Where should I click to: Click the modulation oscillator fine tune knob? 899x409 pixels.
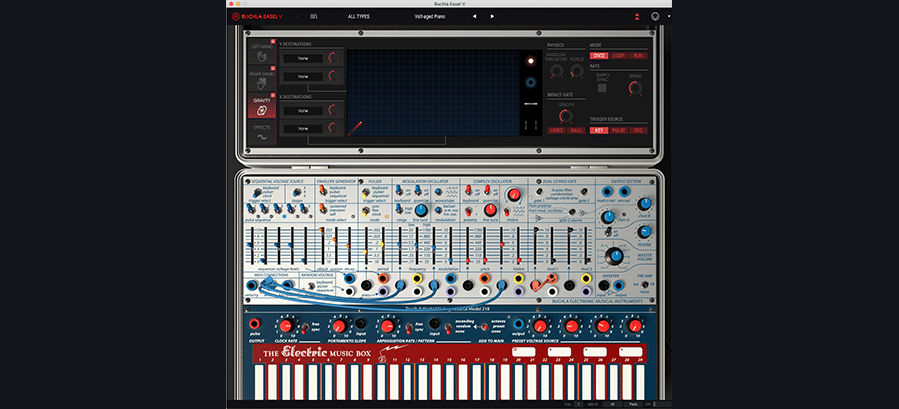pyautogui.click(x=421, y=209)
